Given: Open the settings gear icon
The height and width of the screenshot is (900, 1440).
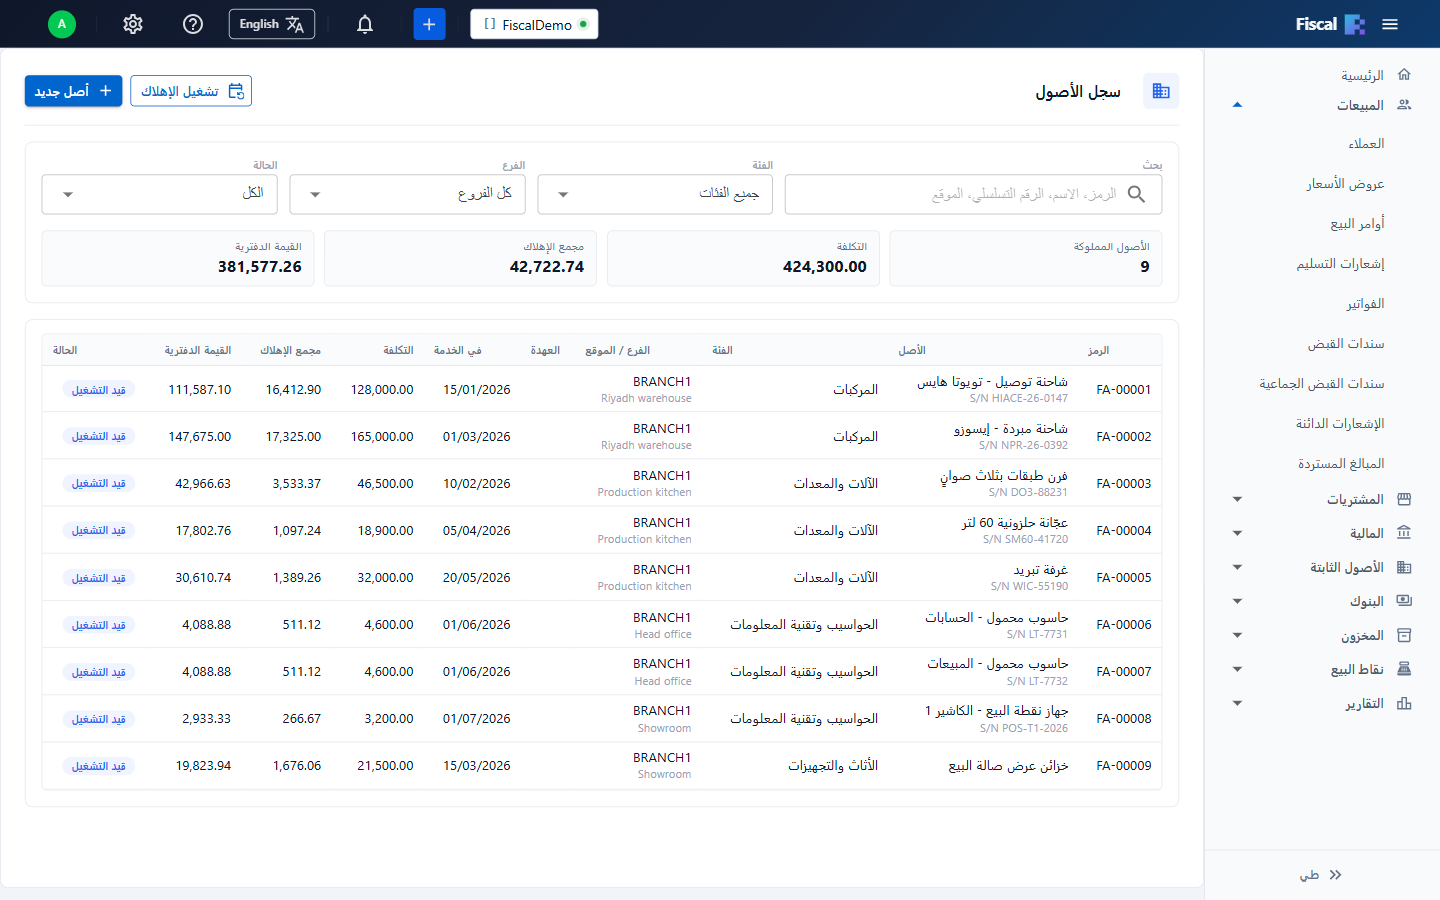Looking at the screenshot, I should point(133,24).
